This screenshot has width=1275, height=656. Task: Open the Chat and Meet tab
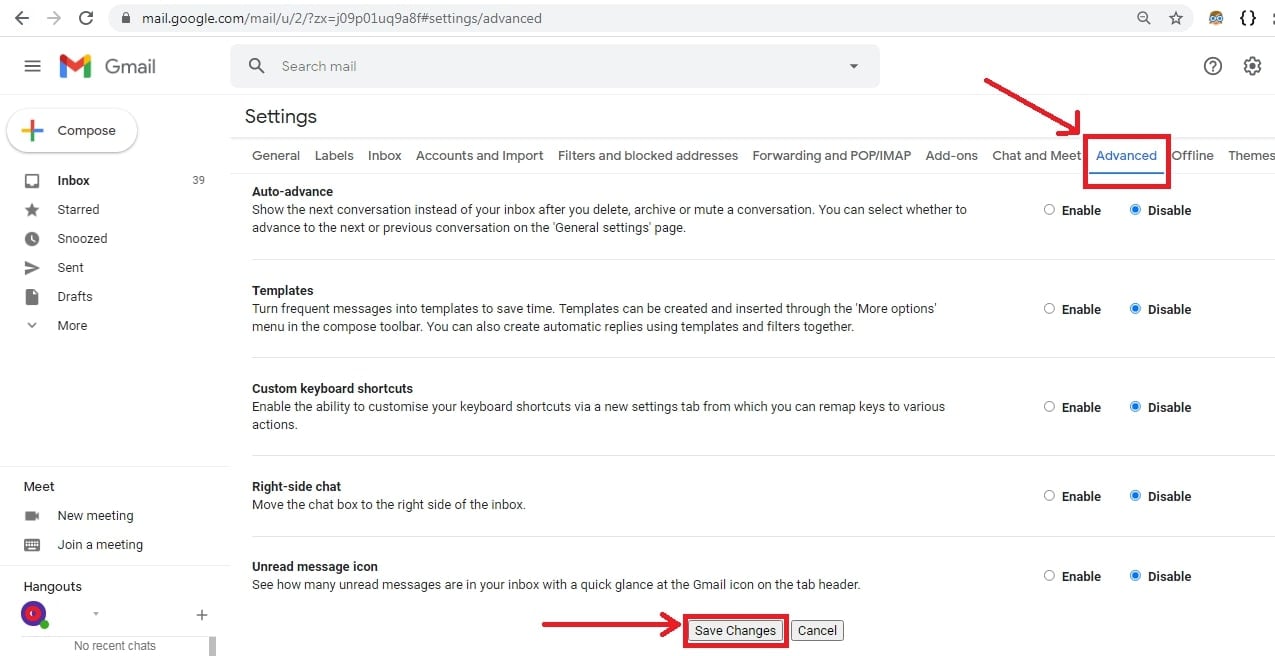pos(1037,156)
